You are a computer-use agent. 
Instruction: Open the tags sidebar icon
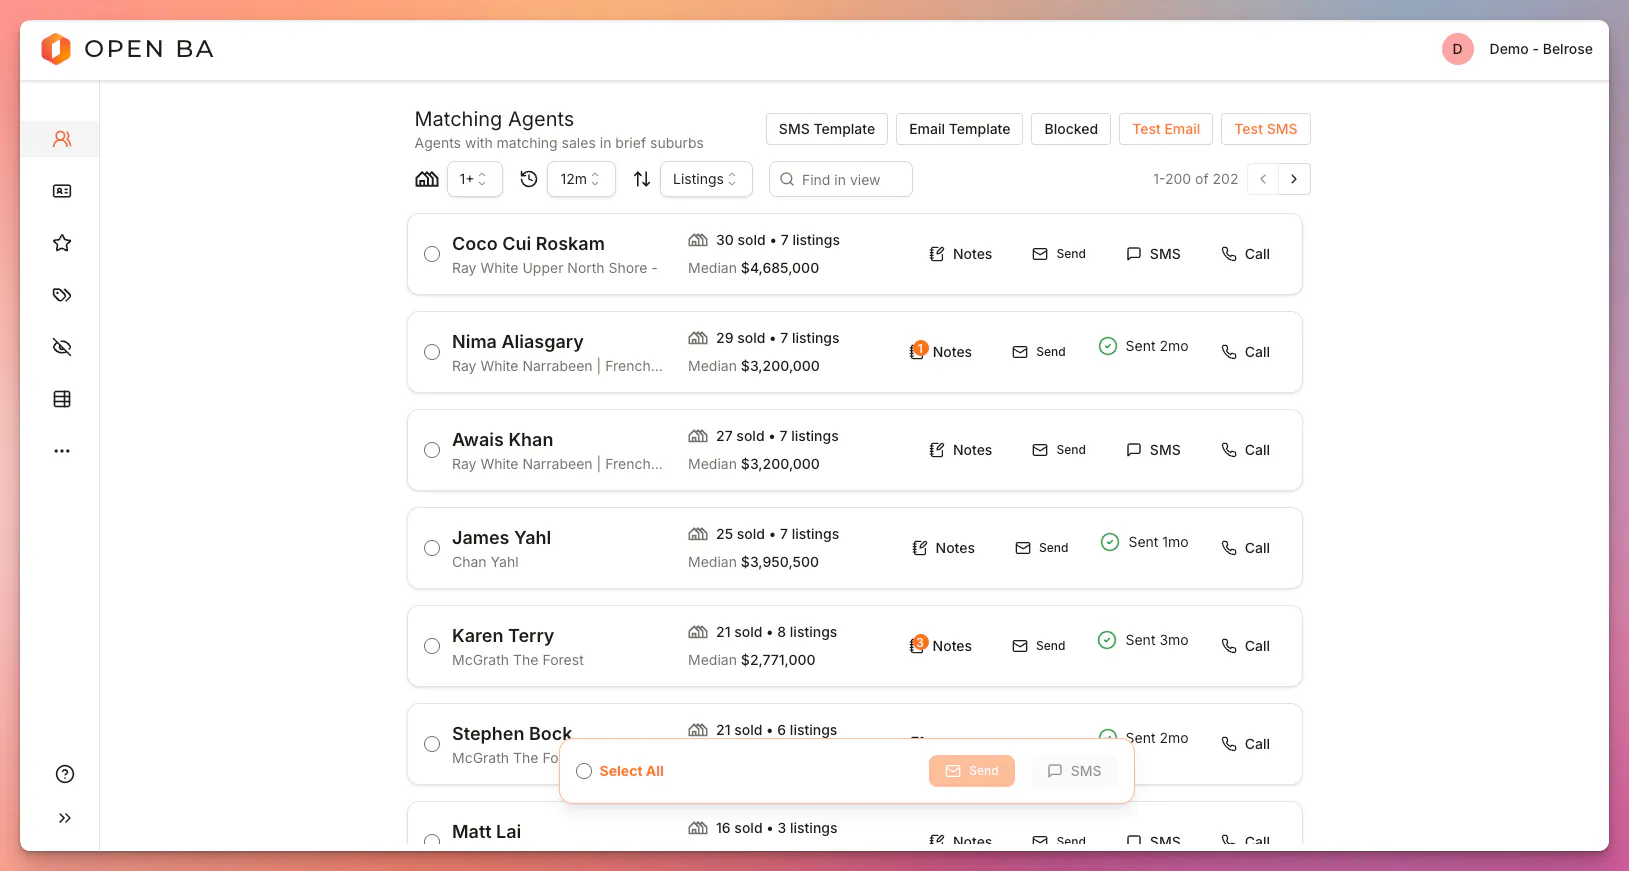[x=62, y=295]
